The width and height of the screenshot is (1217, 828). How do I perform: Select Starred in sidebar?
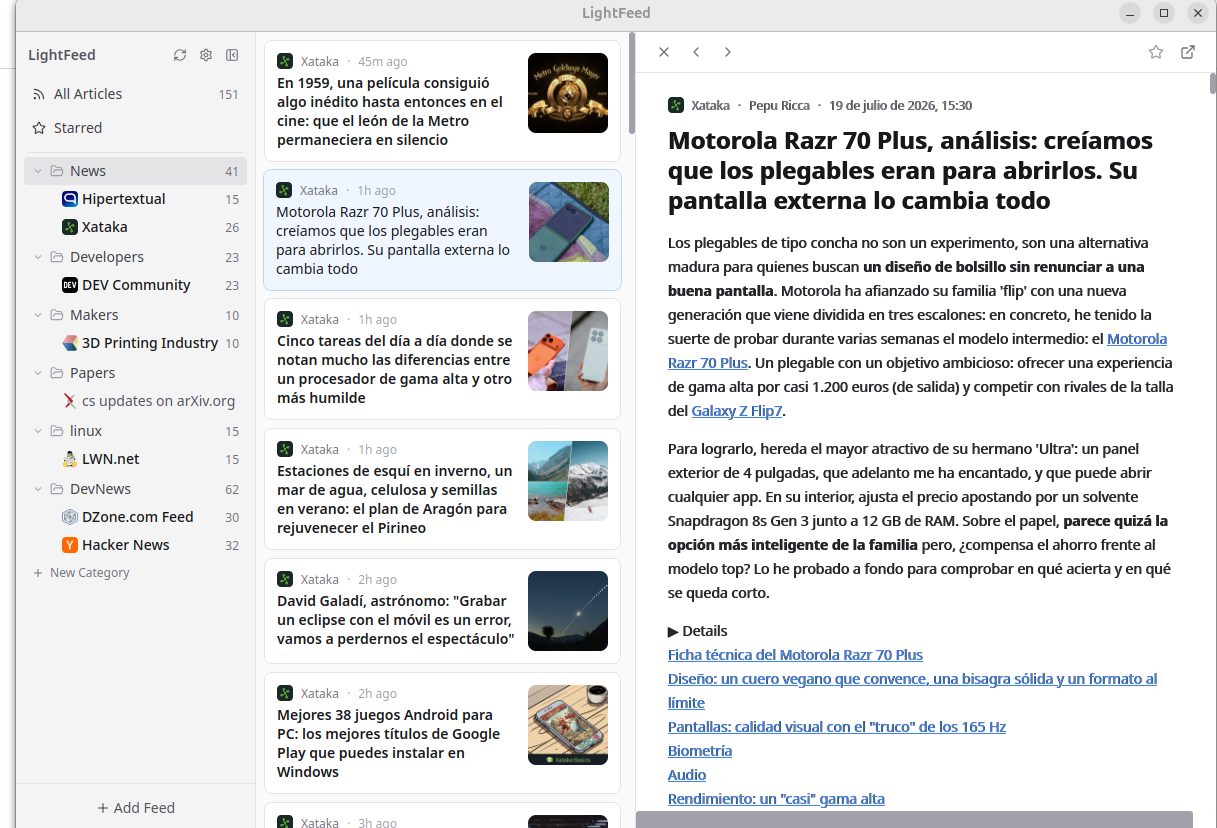(x=135, y=128)
